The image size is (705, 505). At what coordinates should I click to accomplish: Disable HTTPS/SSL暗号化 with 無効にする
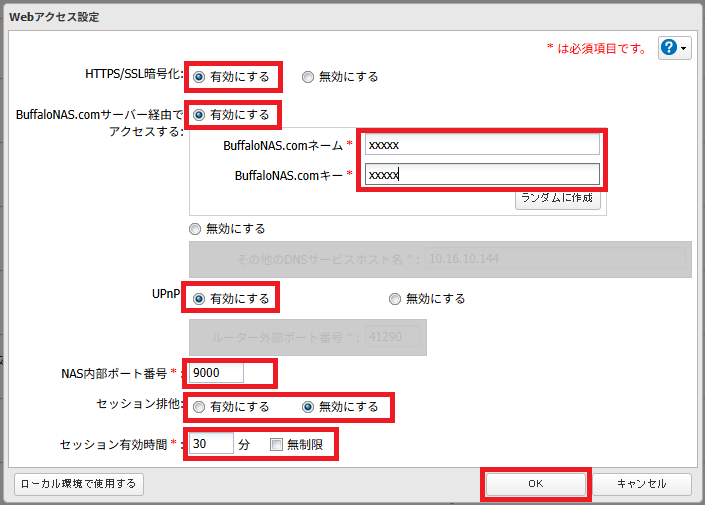pyautogui.click(x=308, y=77)
